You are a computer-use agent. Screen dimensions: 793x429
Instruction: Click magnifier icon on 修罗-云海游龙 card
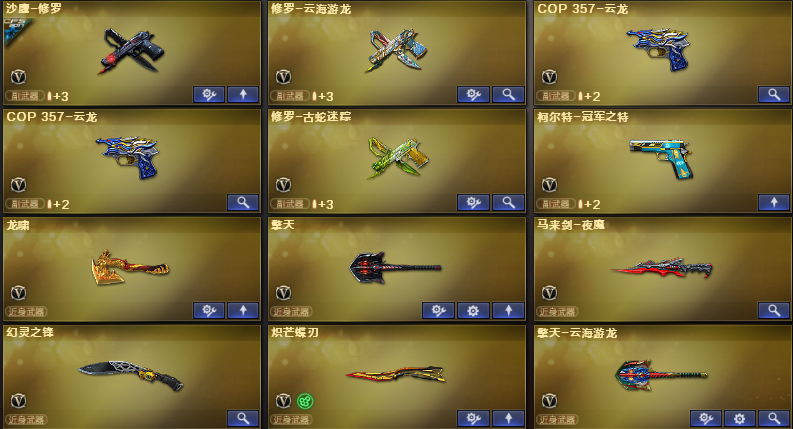click(x=508, y=95)
